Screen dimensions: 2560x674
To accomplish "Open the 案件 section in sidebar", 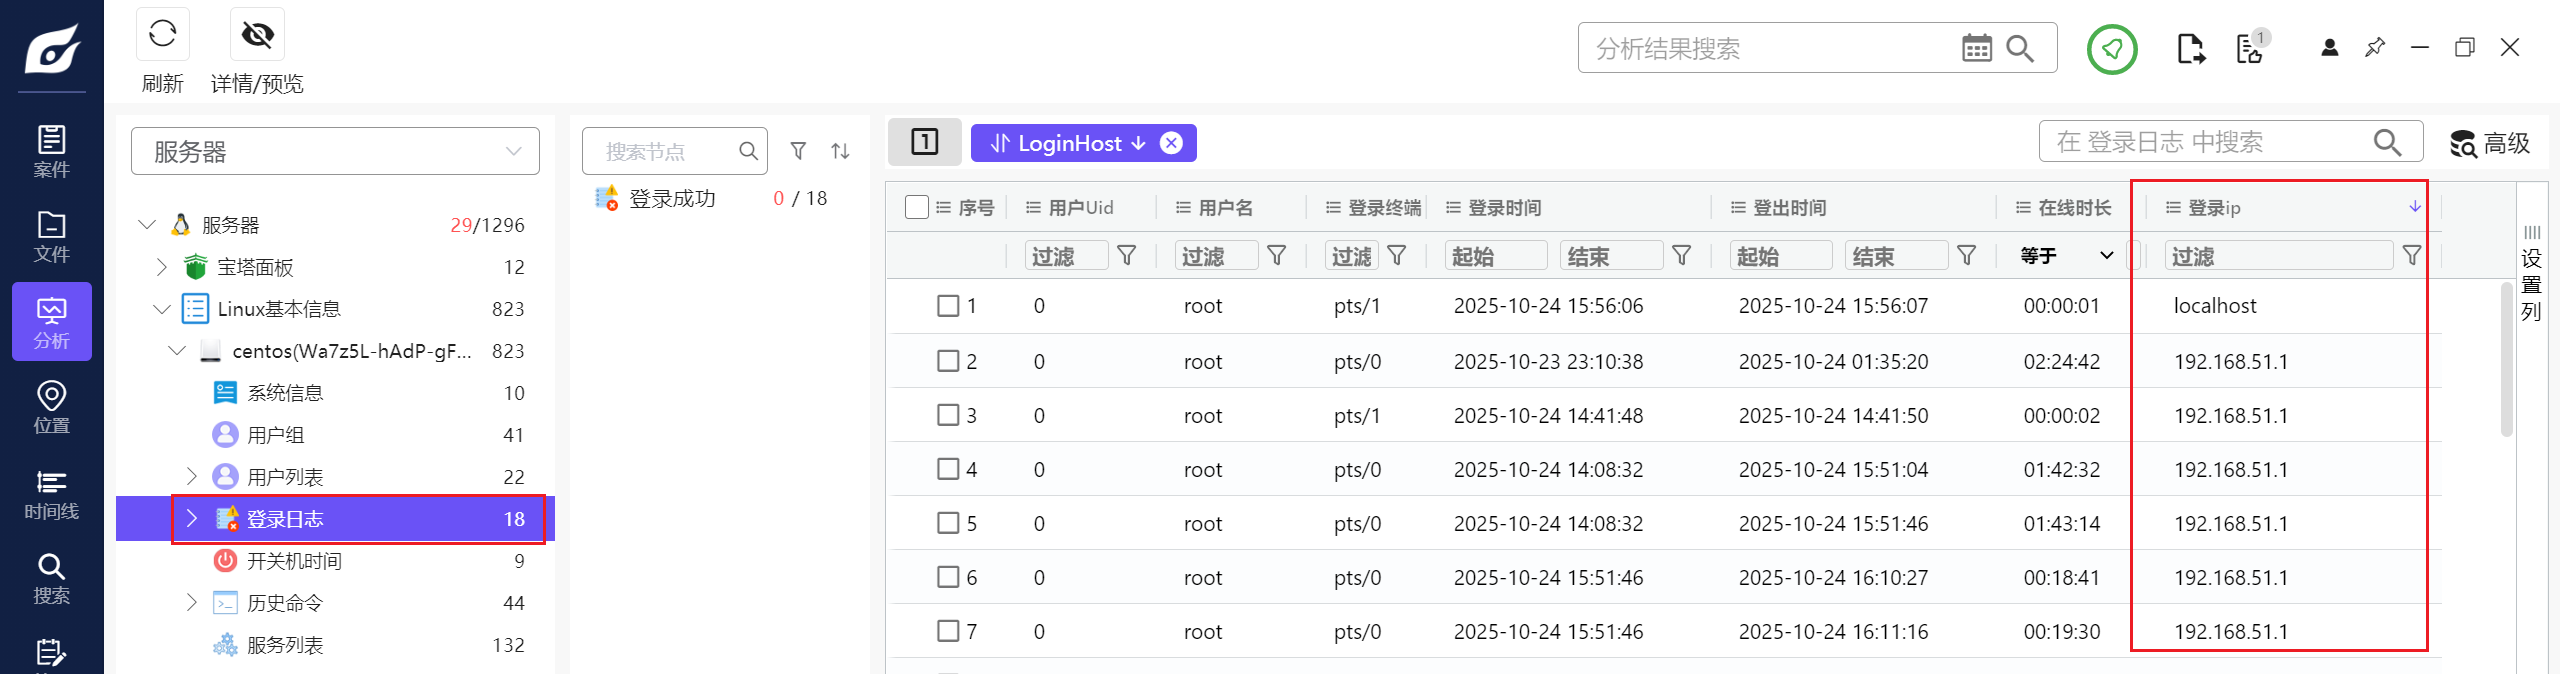I will click(x=51, y=151).
